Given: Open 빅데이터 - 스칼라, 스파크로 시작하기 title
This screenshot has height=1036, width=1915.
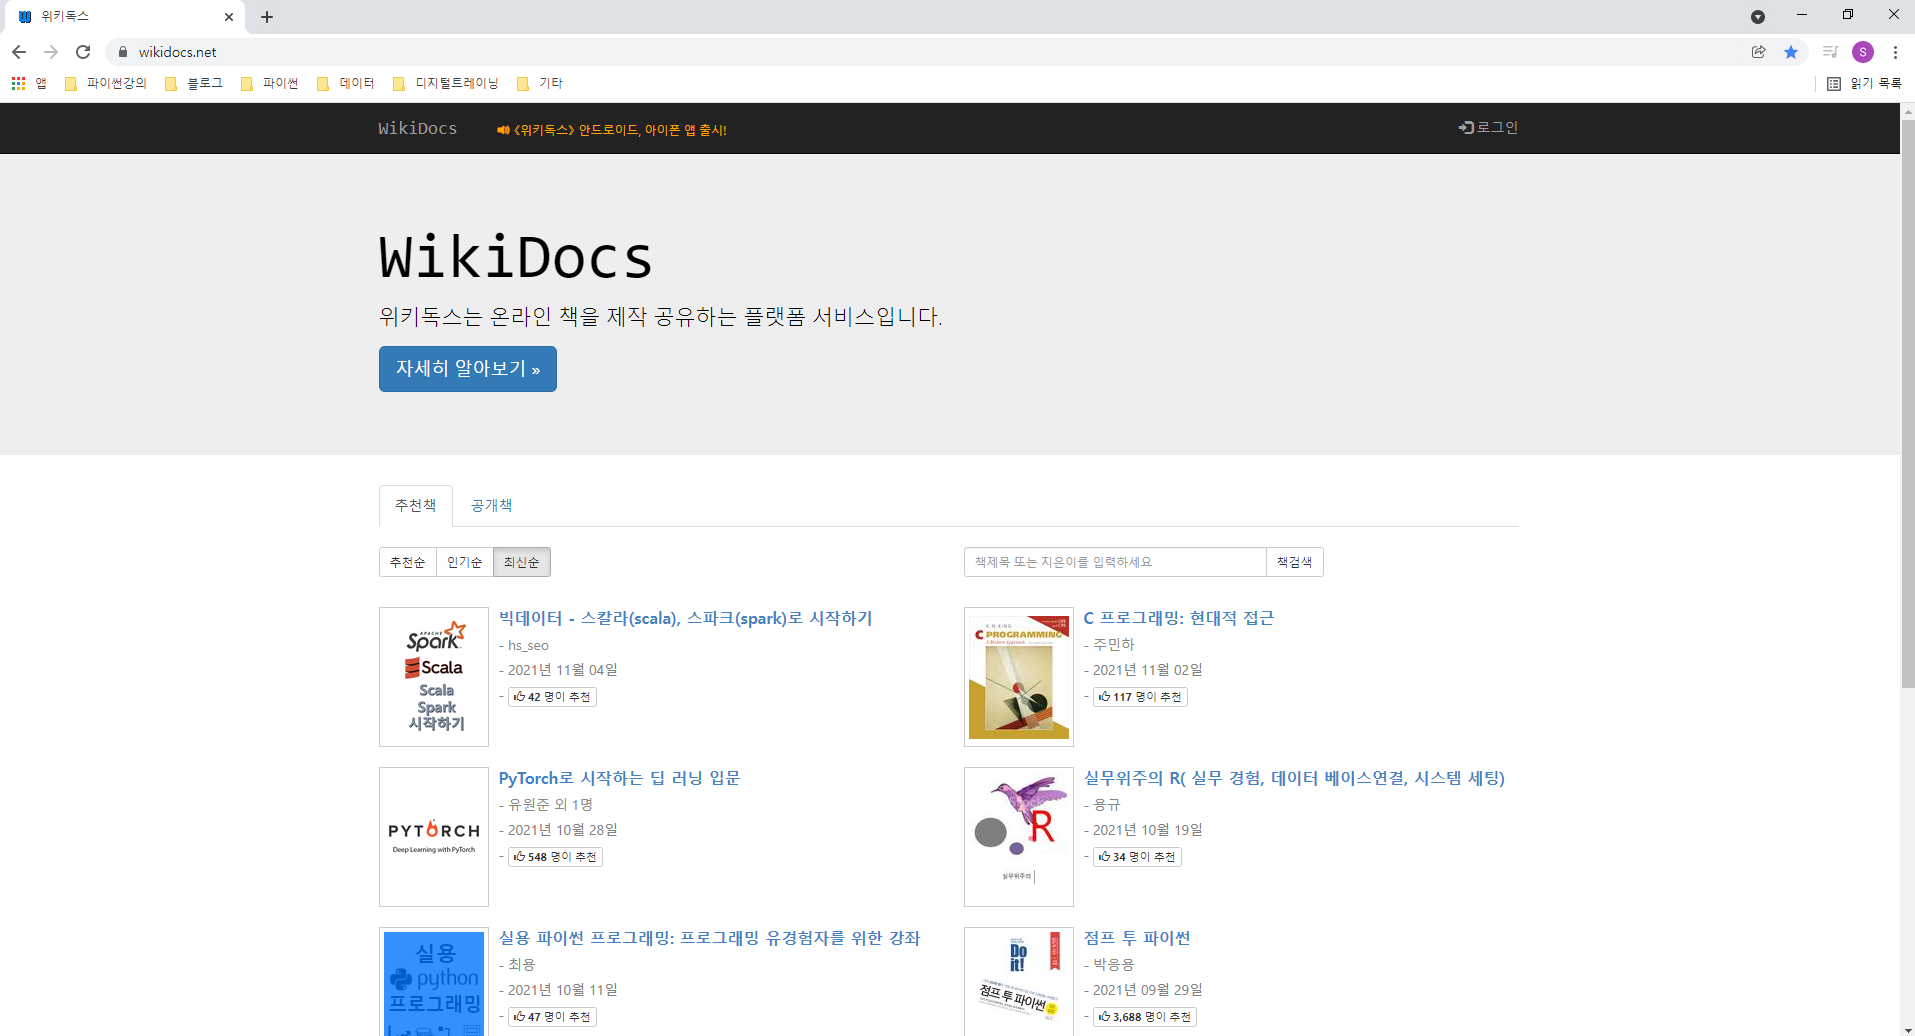Looking at the screenshot, I should 685,618.
